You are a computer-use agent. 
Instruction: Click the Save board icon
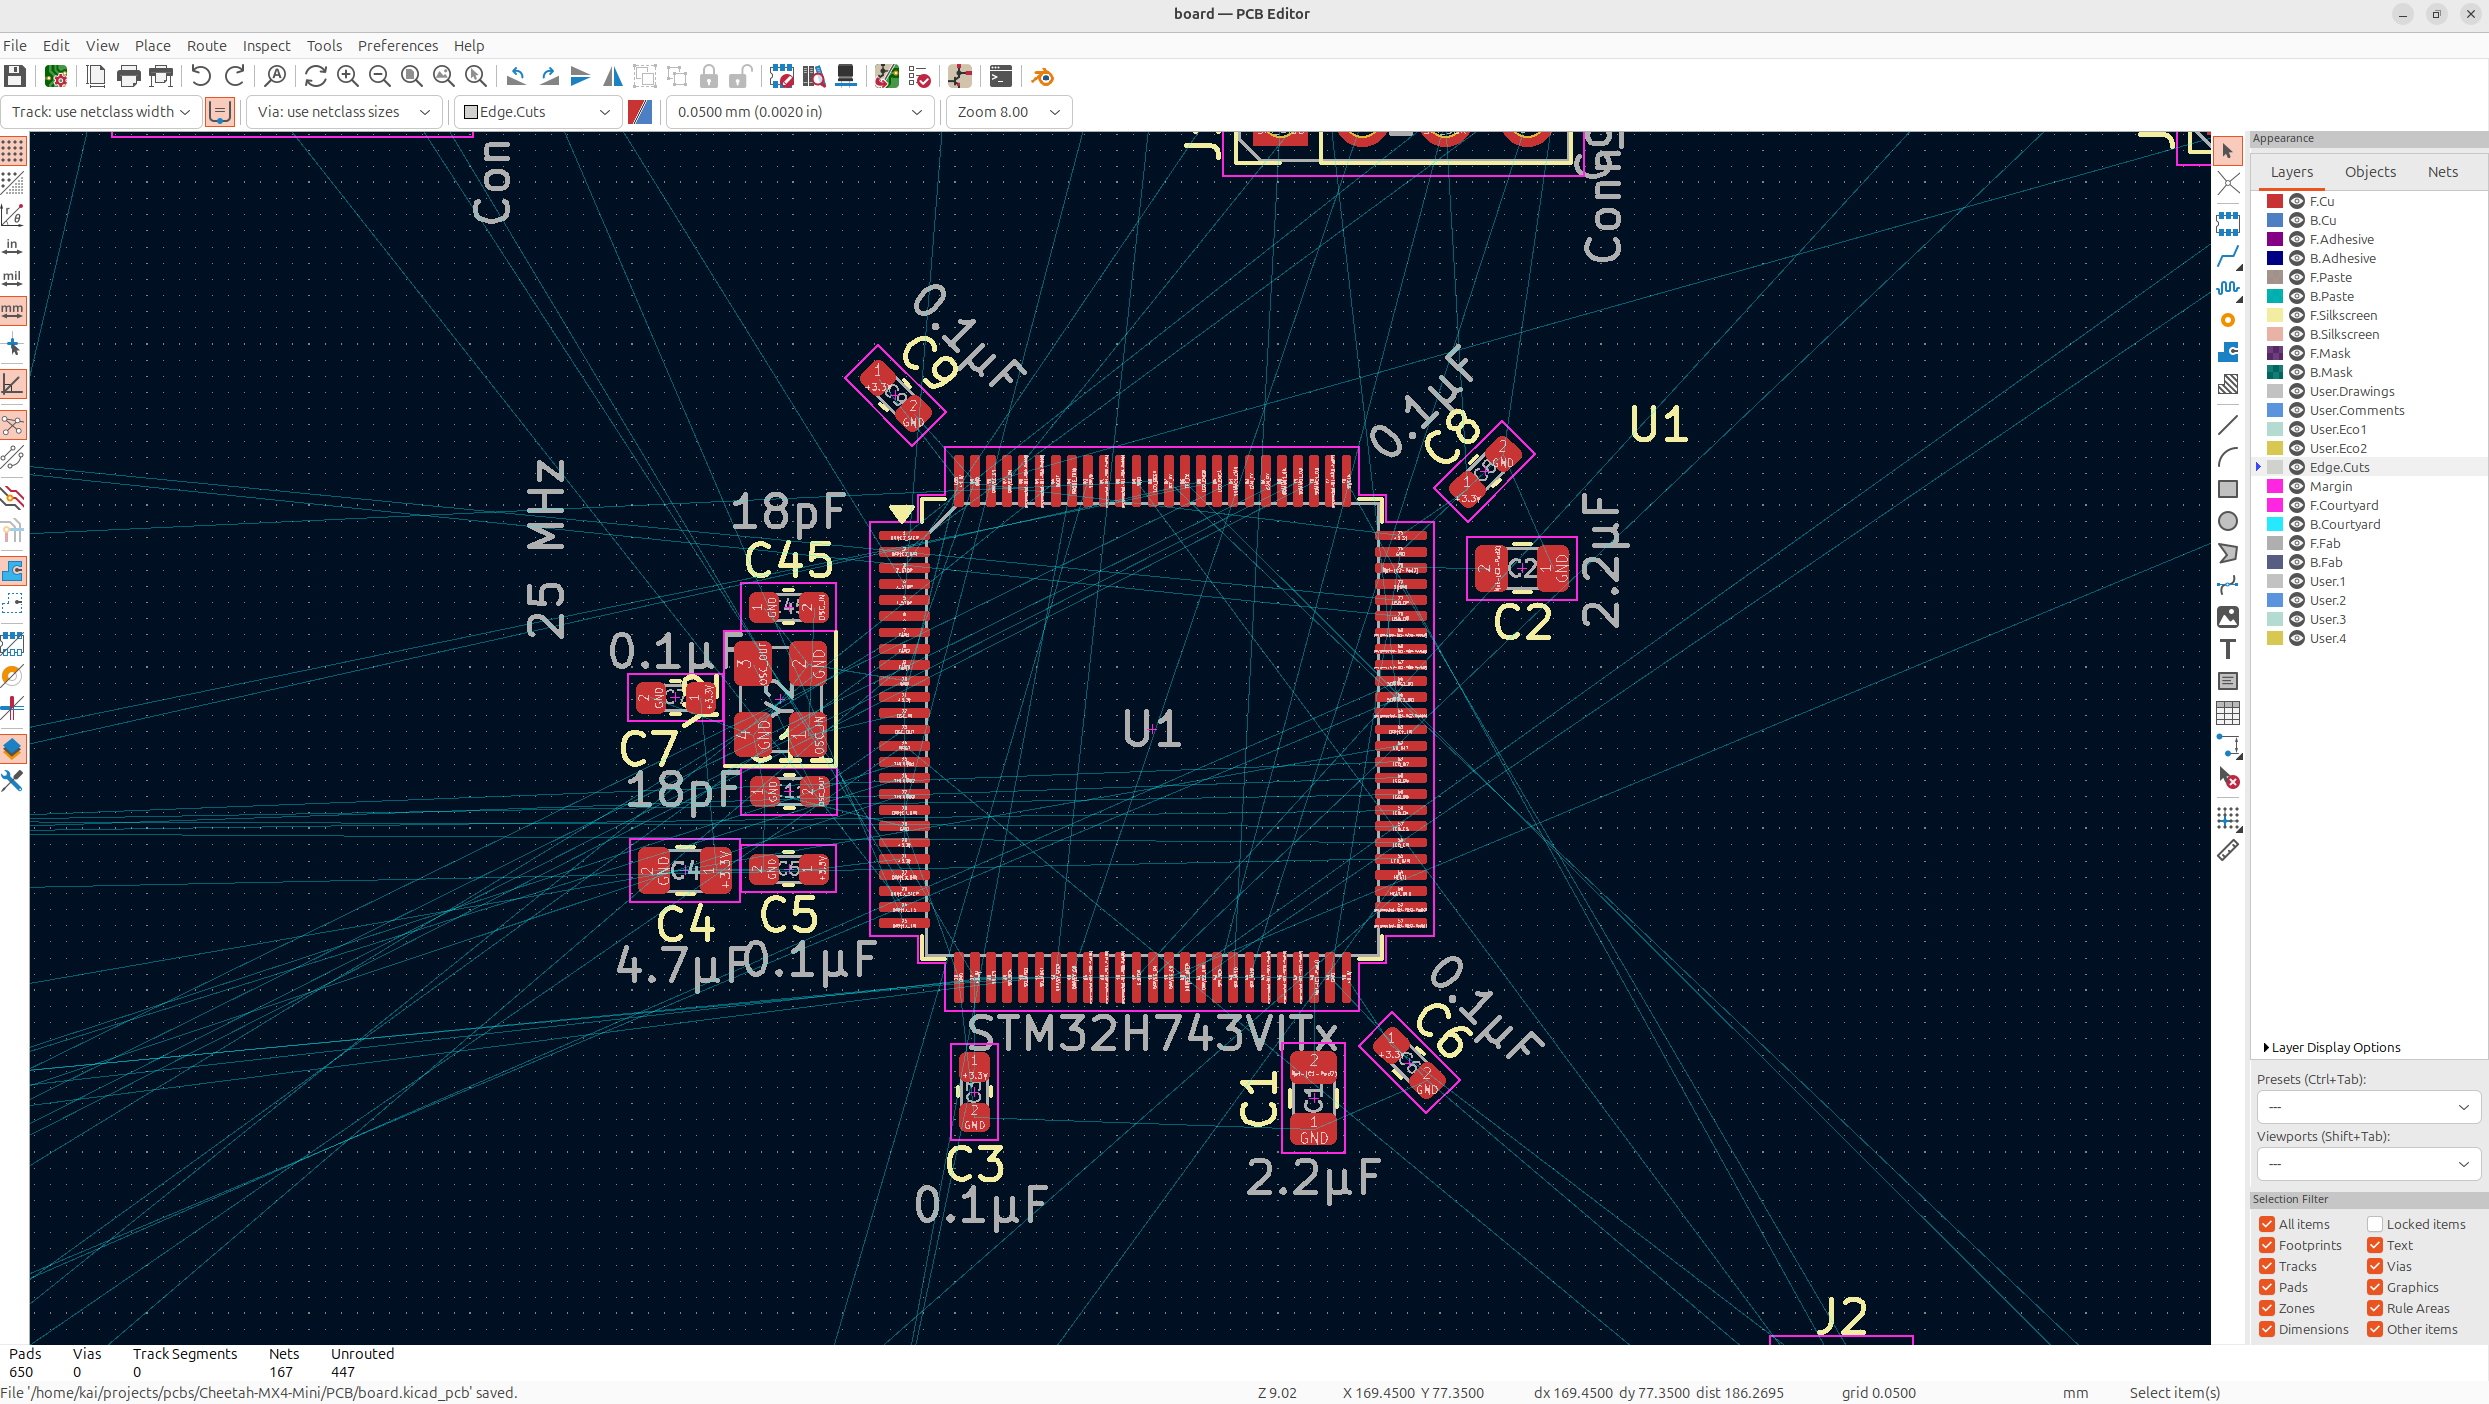pyautogui.click(x=15, y=77)
